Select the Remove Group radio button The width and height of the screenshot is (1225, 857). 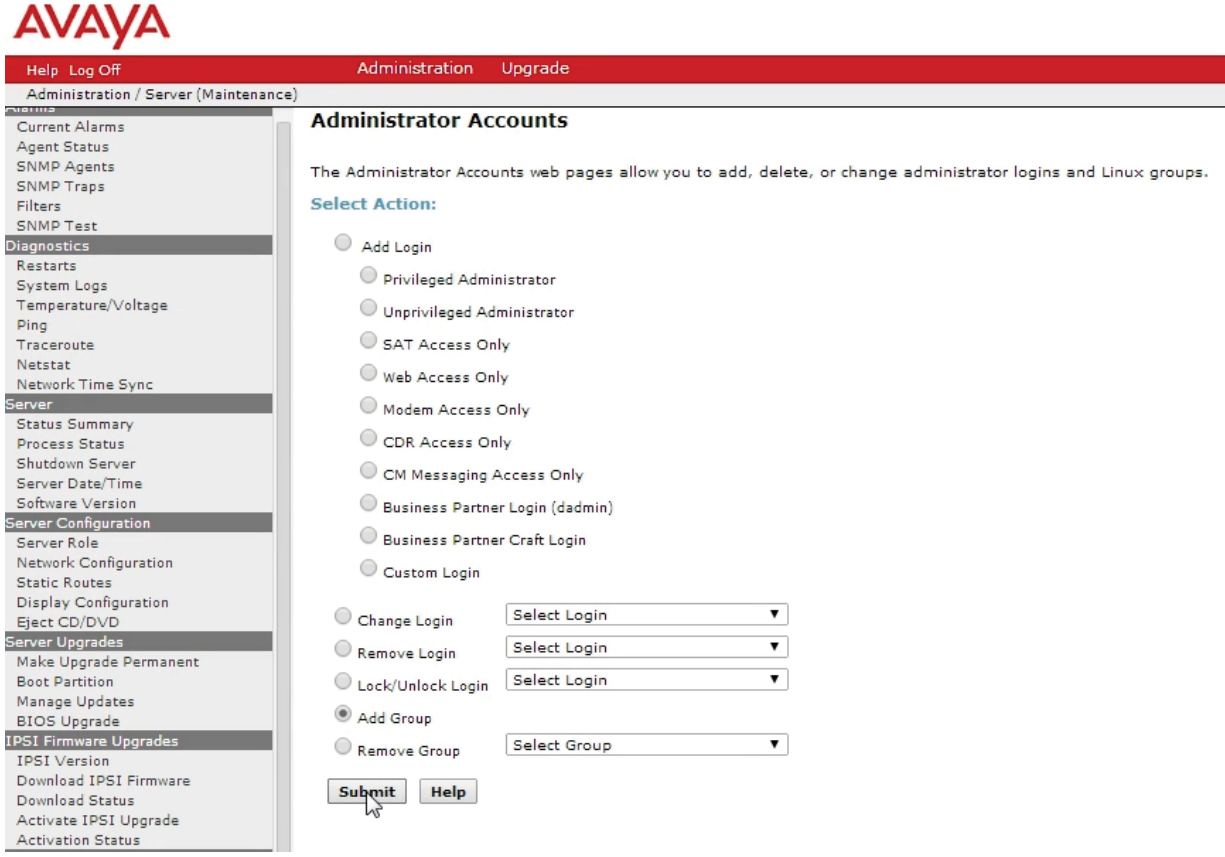(x=343, y=746)
